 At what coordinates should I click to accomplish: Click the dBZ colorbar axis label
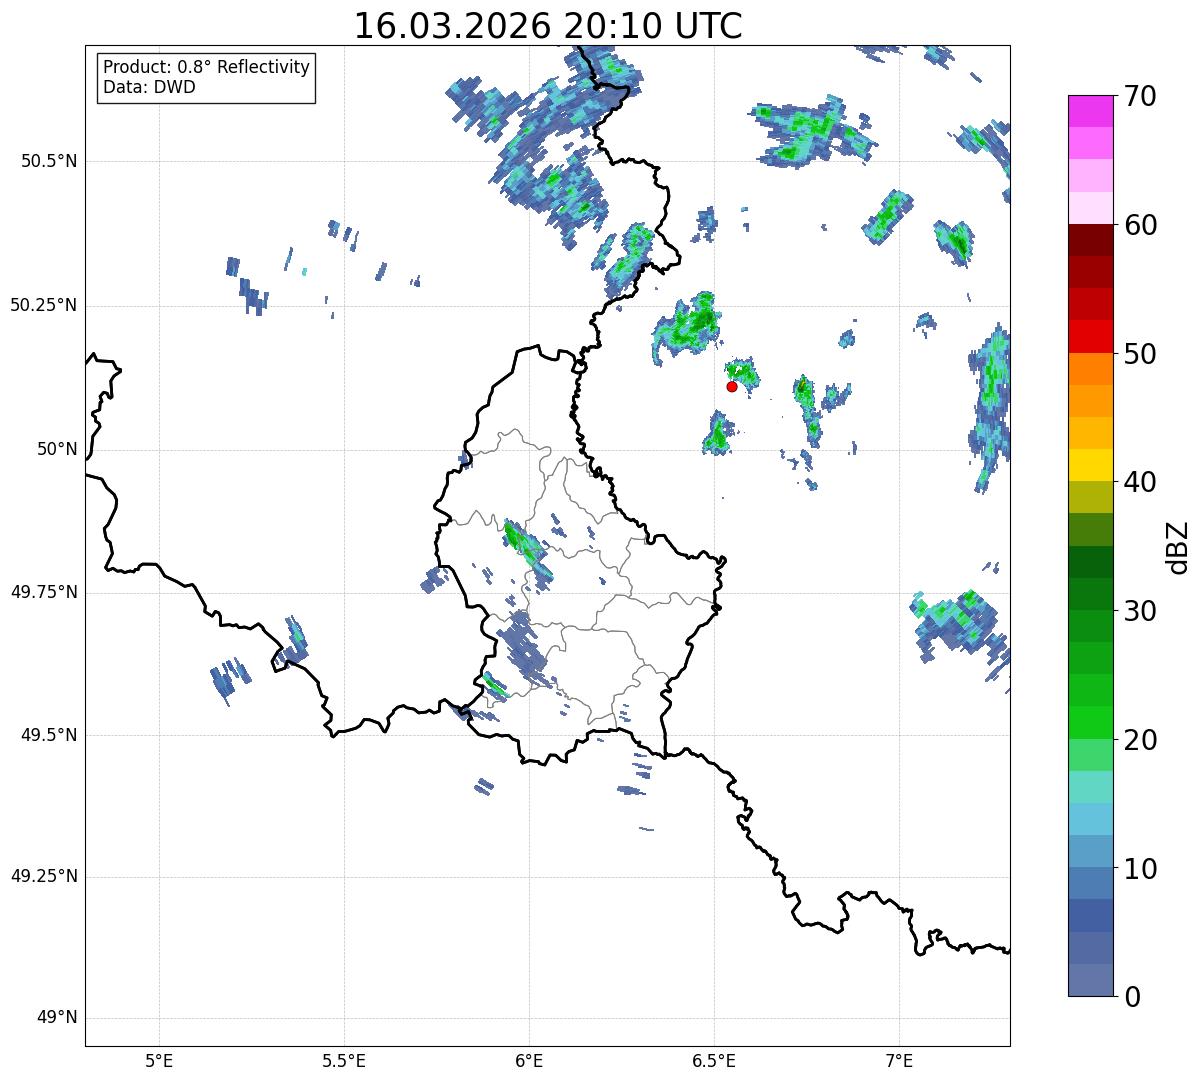[x=1178, y=546]
